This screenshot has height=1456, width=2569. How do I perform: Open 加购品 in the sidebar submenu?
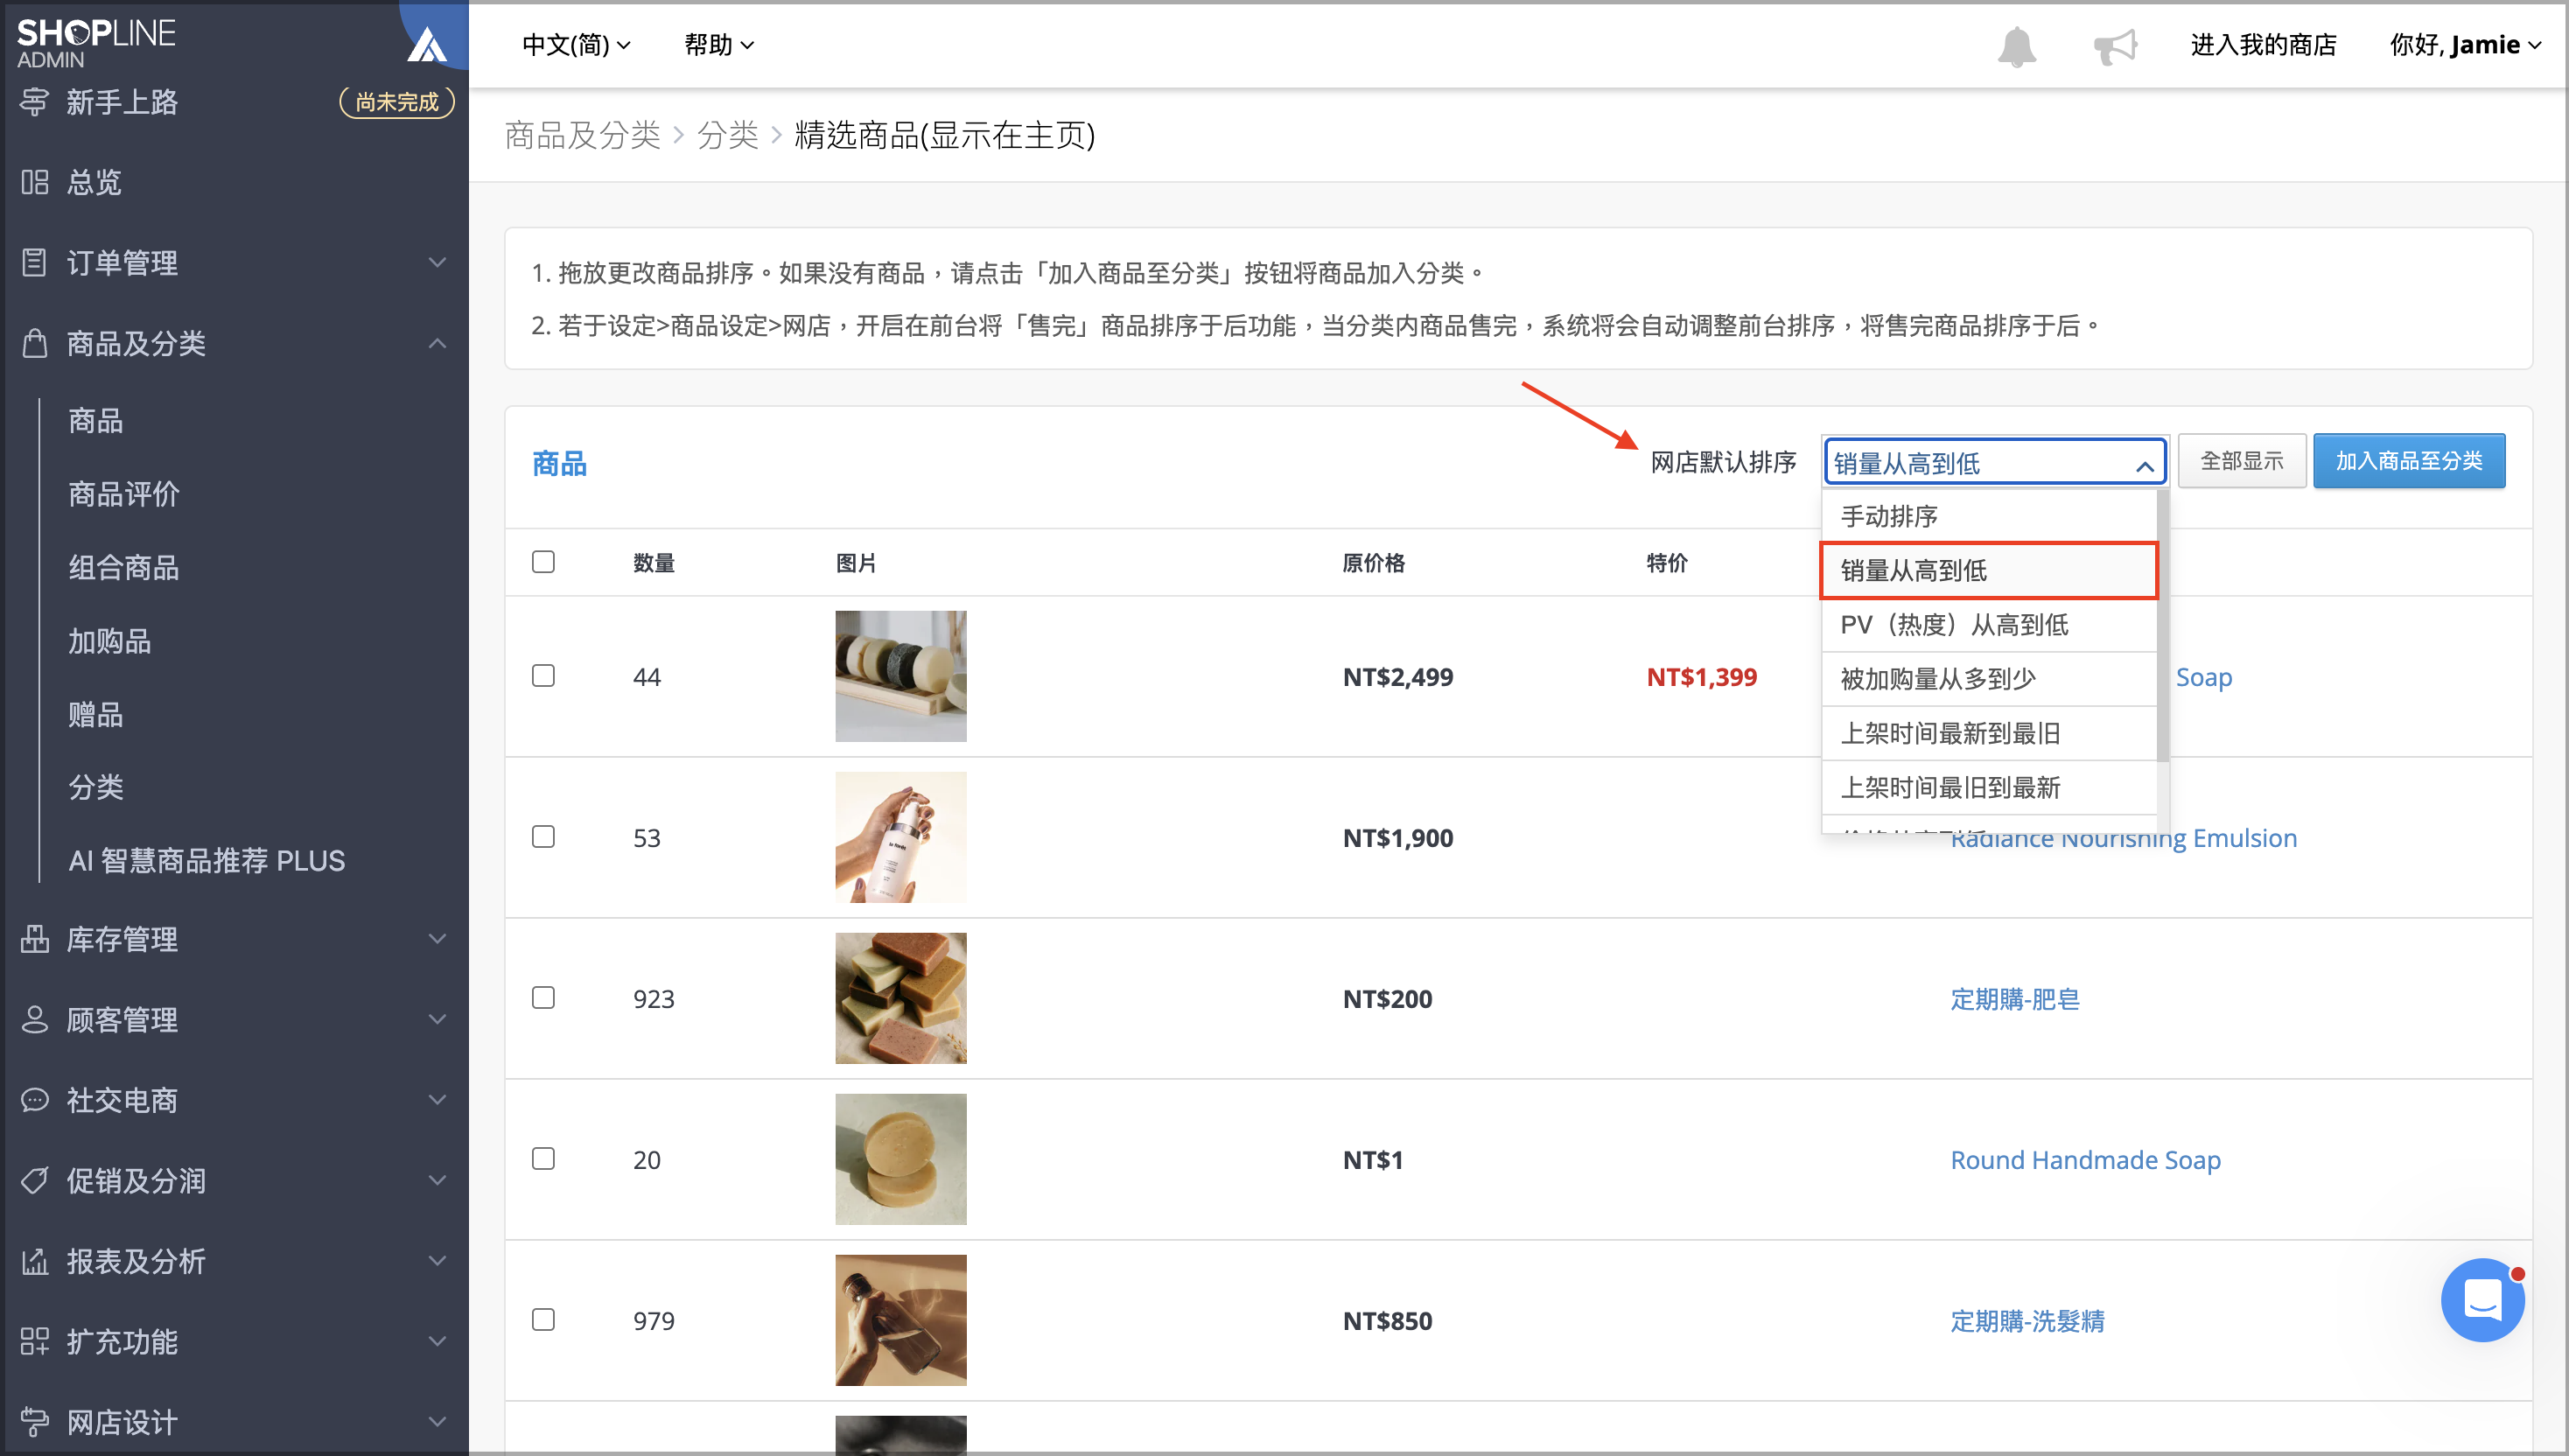110,640
